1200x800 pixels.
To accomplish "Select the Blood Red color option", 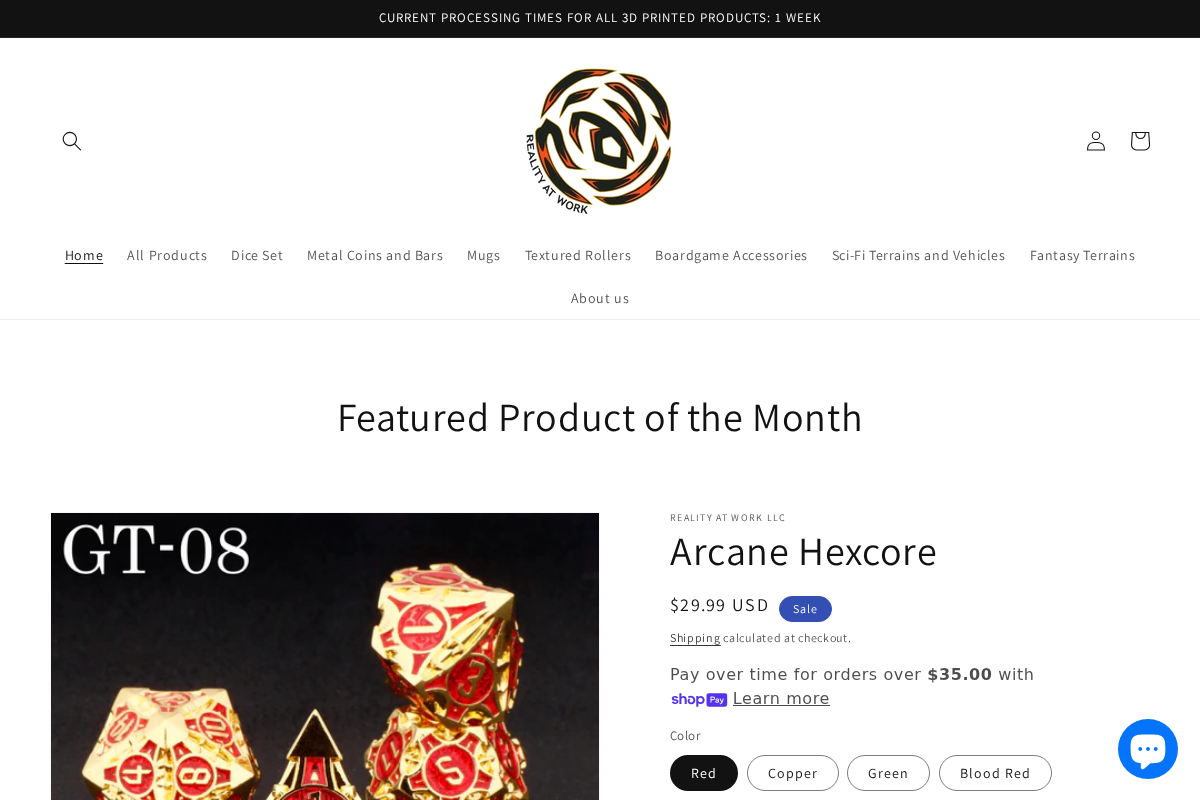I will [995, 773].
